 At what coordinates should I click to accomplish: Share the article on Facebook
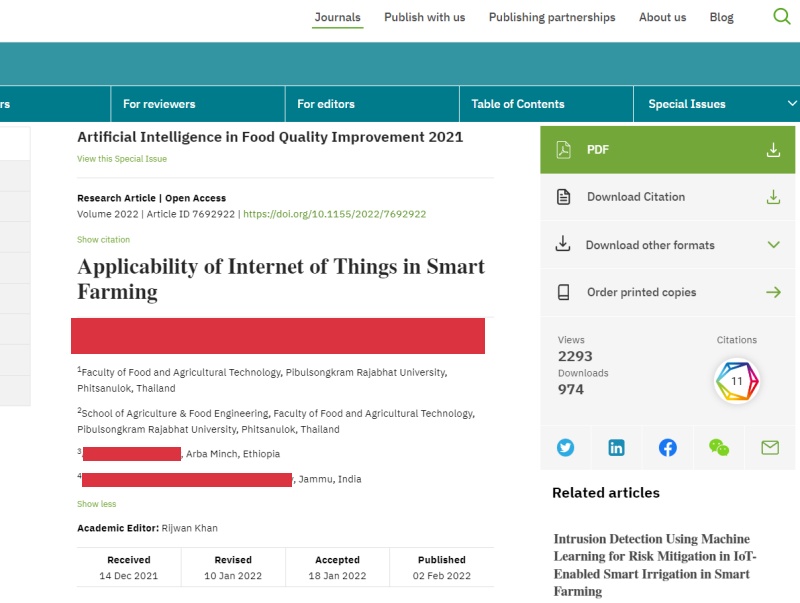pos(668,448)
